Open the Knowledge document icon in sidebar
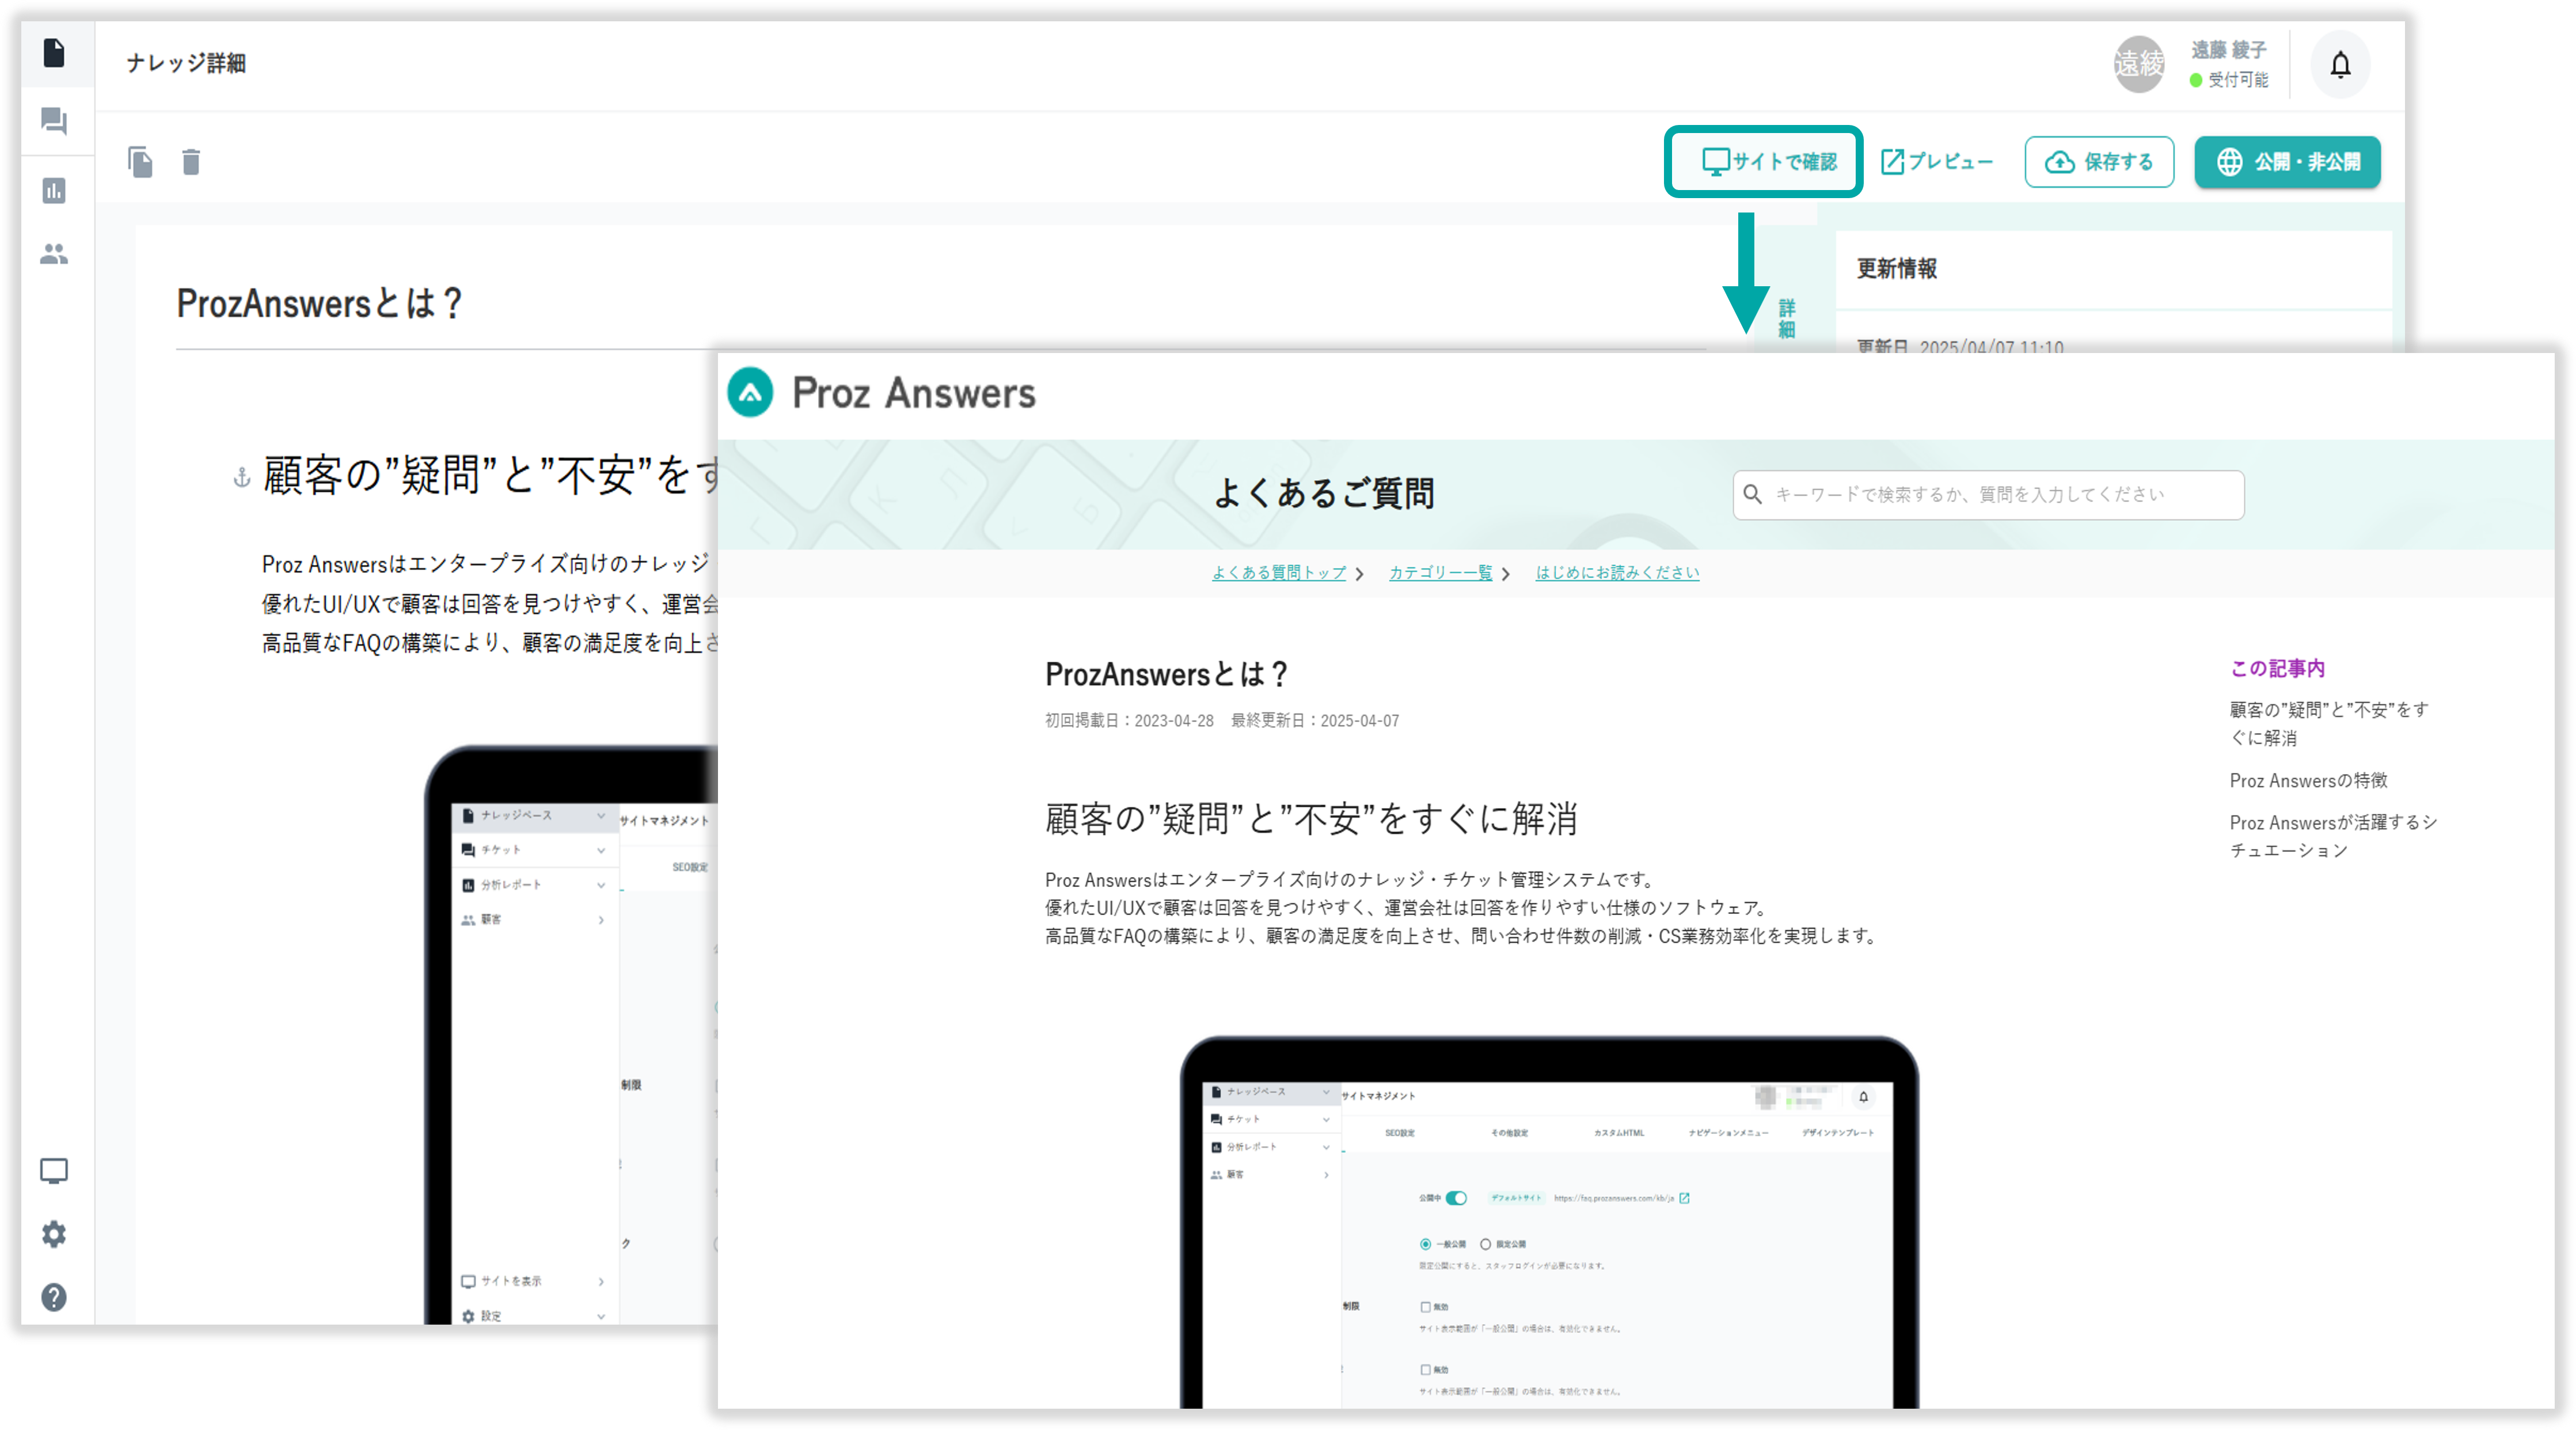This screenshot has height=1430, width=2576. 54,53
